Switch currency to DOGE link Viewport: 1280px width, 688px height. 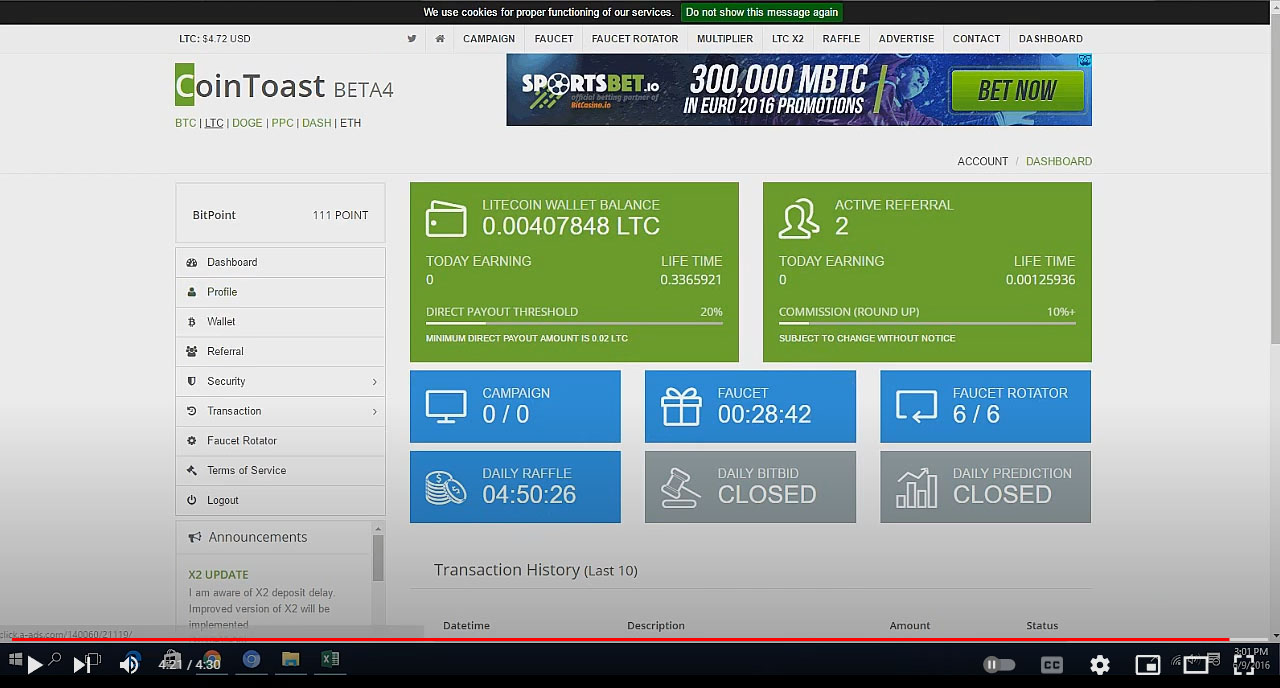click(247, 123)
